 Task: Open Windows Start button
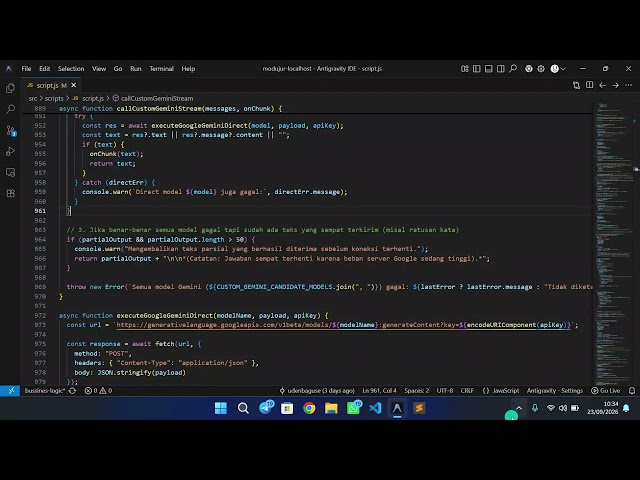coord(221,408)
